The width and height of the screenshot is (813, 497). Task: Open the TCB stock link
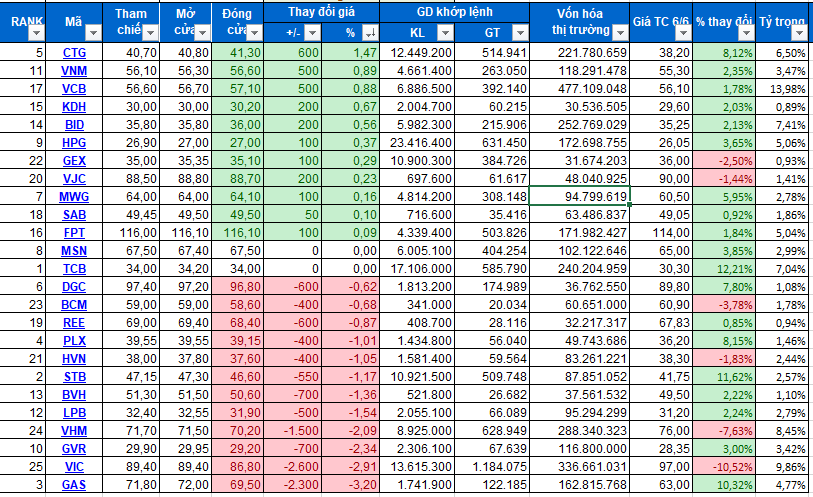click(74, 268)
